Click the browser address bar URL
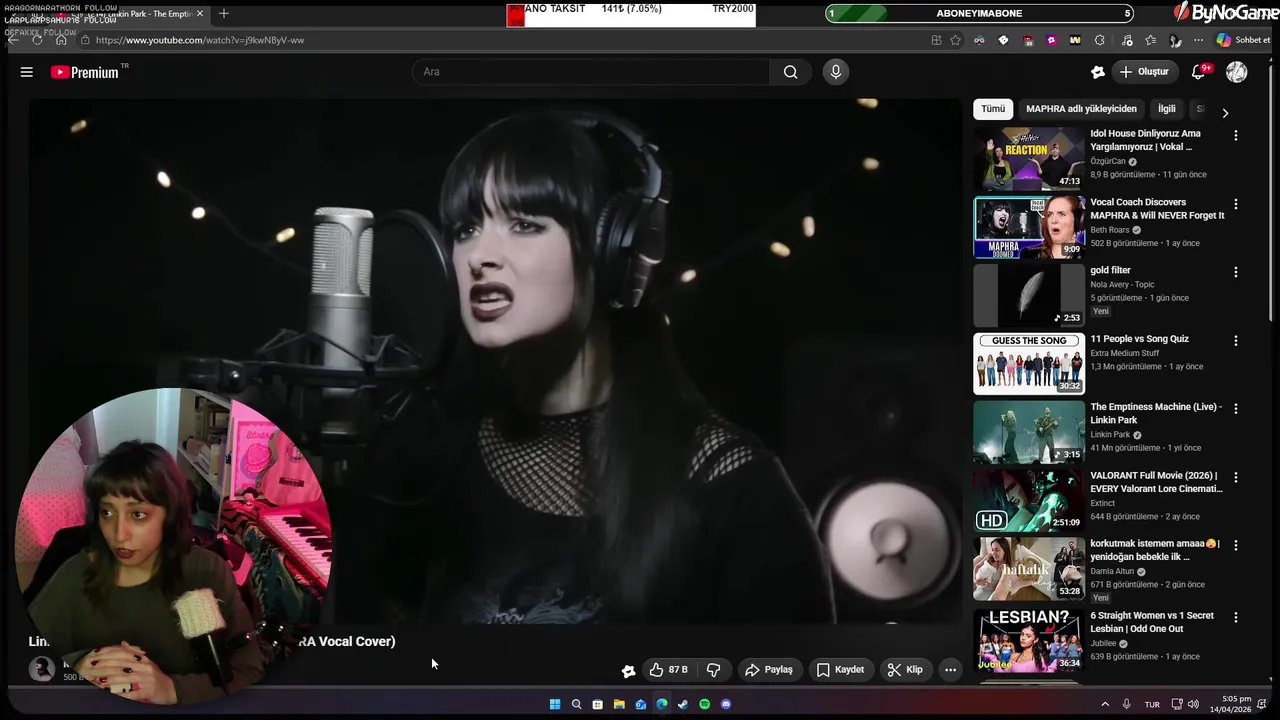The image size is (1280, 720). click(200, 40)
